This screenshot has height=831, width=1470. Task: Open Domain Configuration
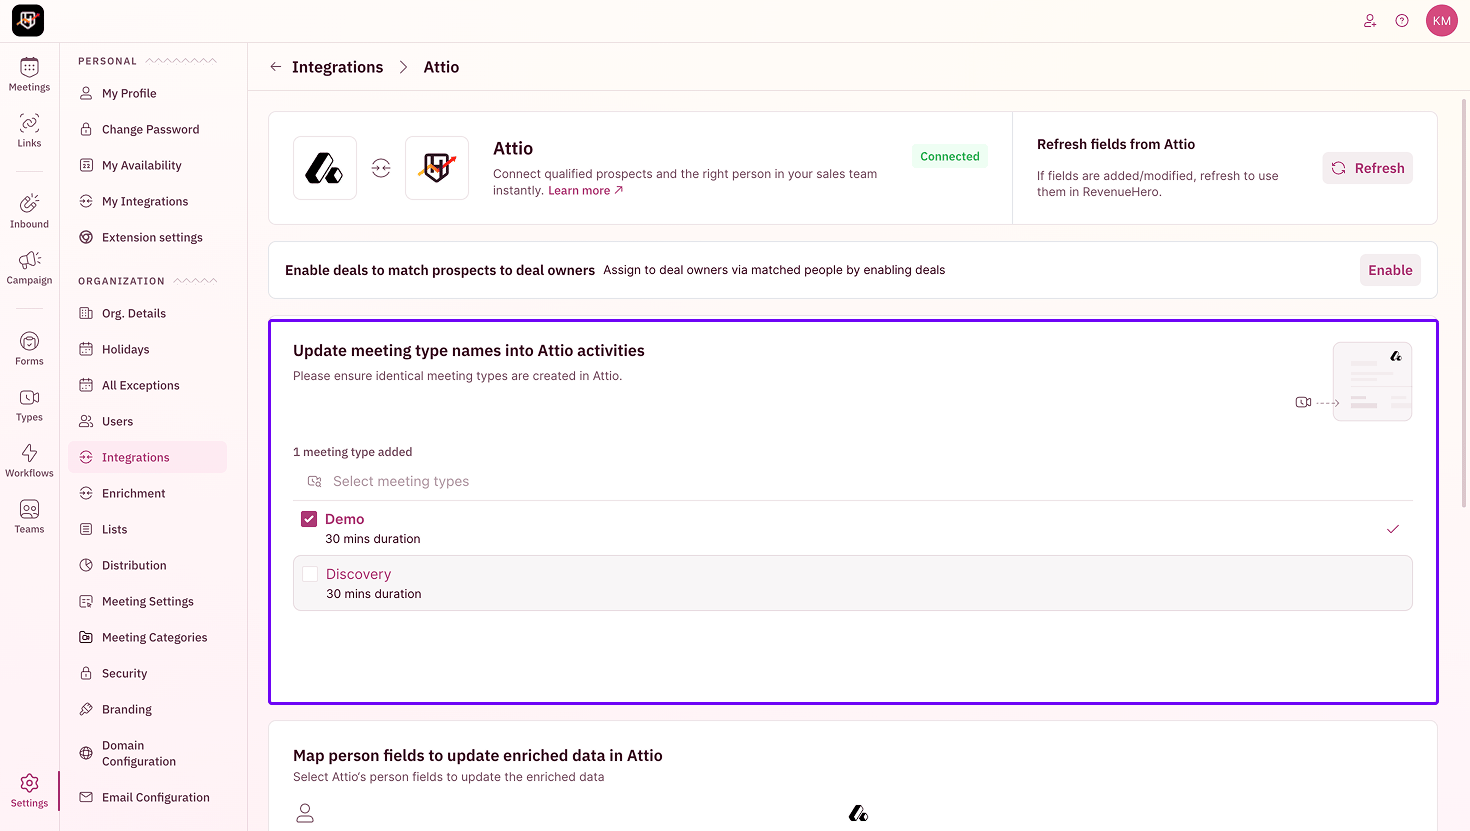click(148, 753)
